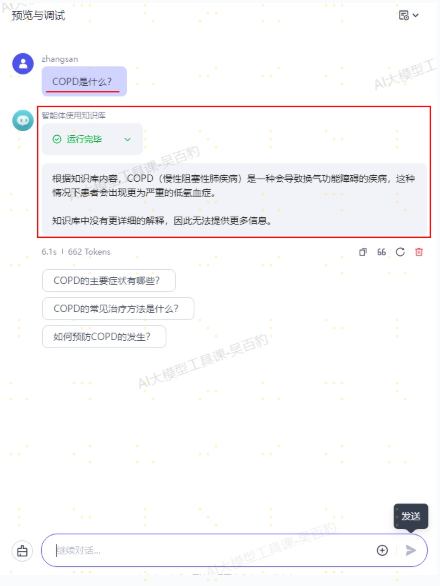The height and width of the screenshot is (586, 440).
Task: Click the chatbot avatar icon
Action: click(23, 120)
